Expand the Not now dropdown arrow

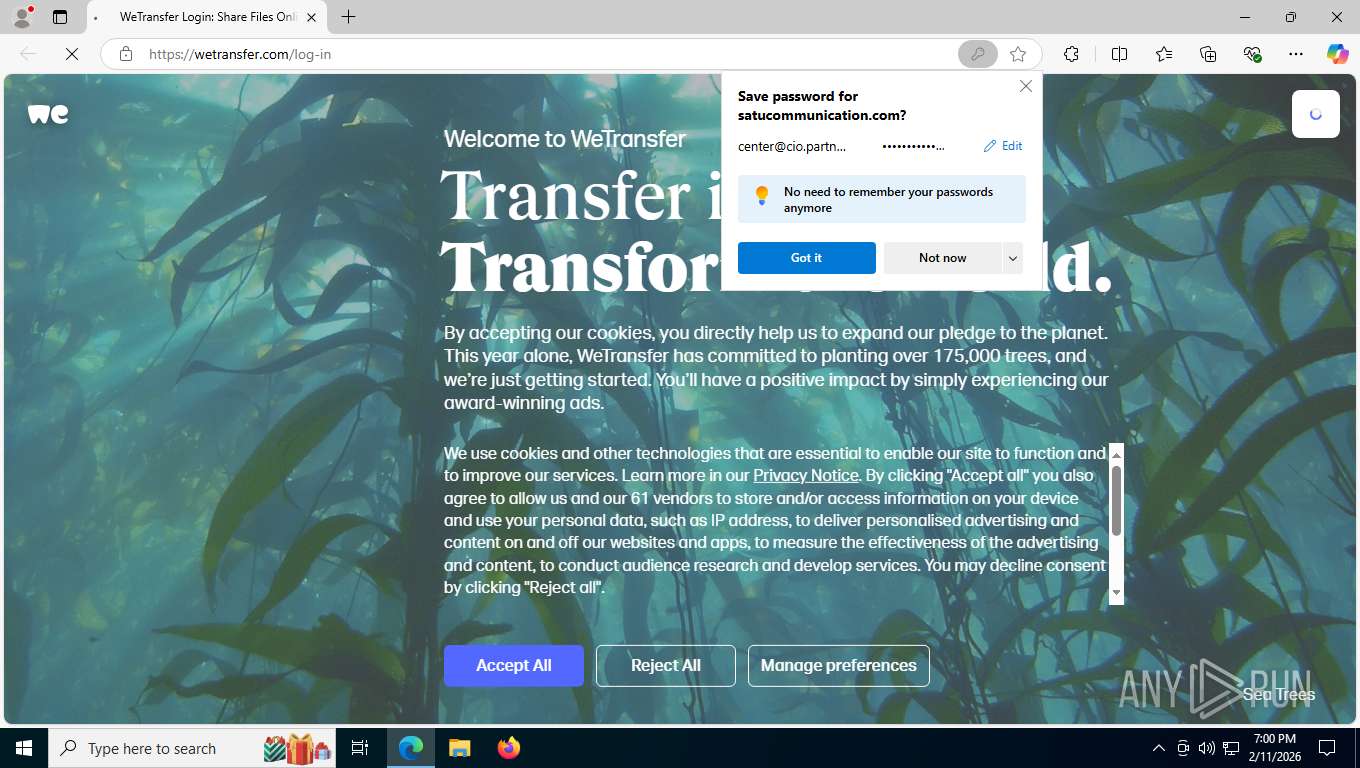[x=1013, y=258]
